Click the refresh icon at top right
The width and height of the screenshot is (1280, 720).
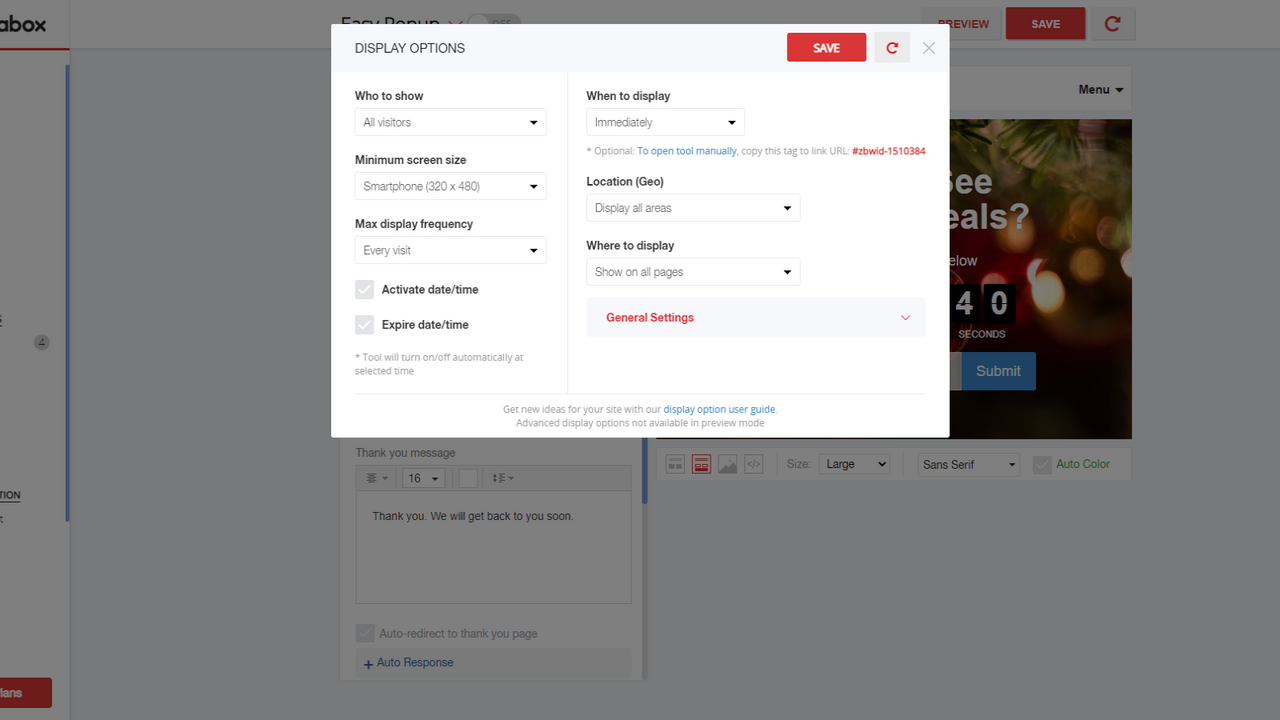(x=1112, y=23)
